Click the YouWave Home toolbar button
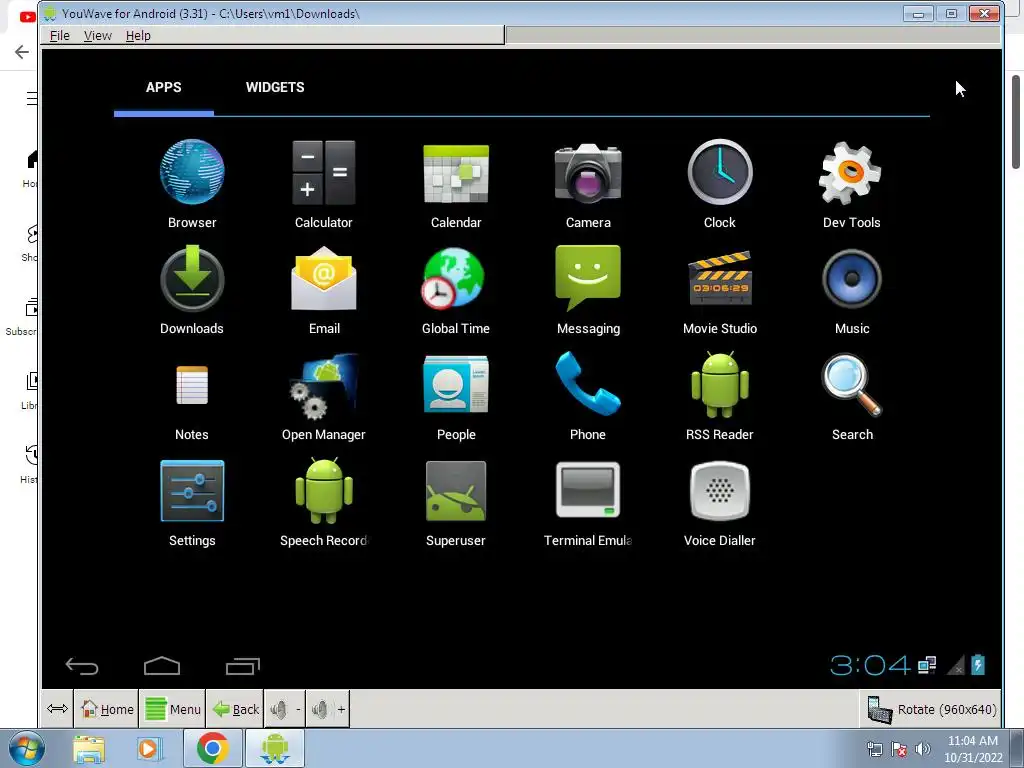1024x768 pixels. coord(106,709)
